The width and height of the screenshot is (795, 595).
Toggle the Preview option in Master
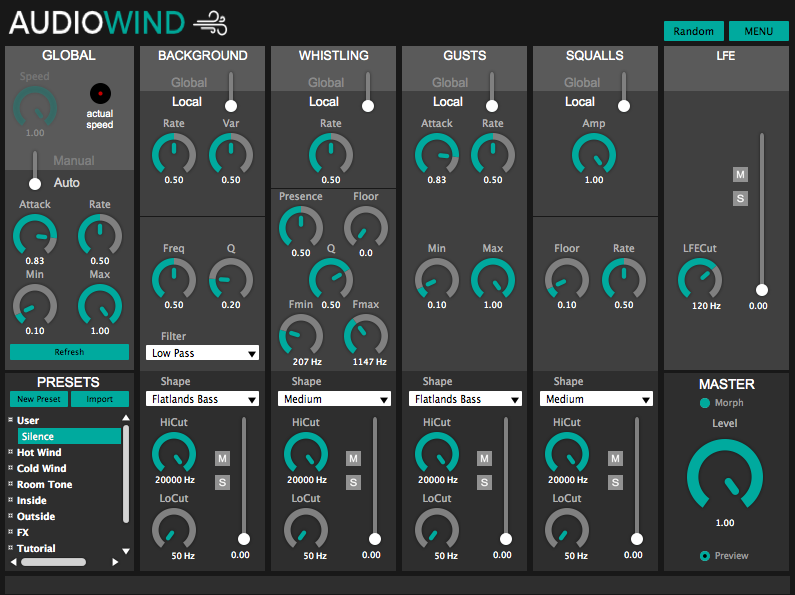(x=705, y=556)
